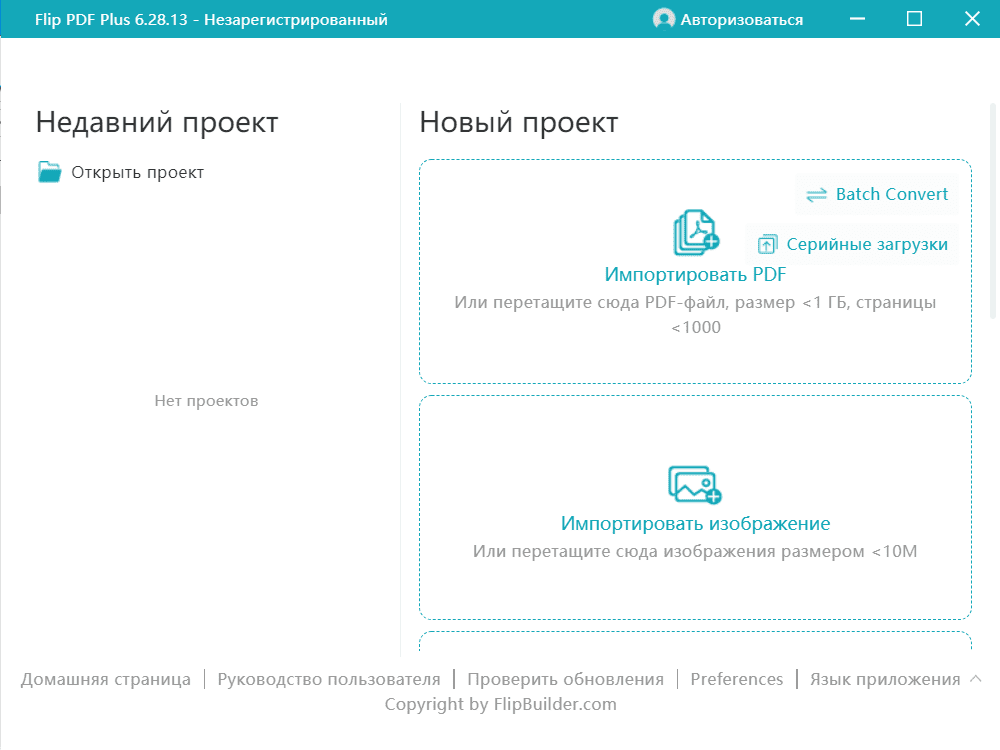Open Серийные загрузки
Screen dimensions: 1000x750
coord(867,244)
